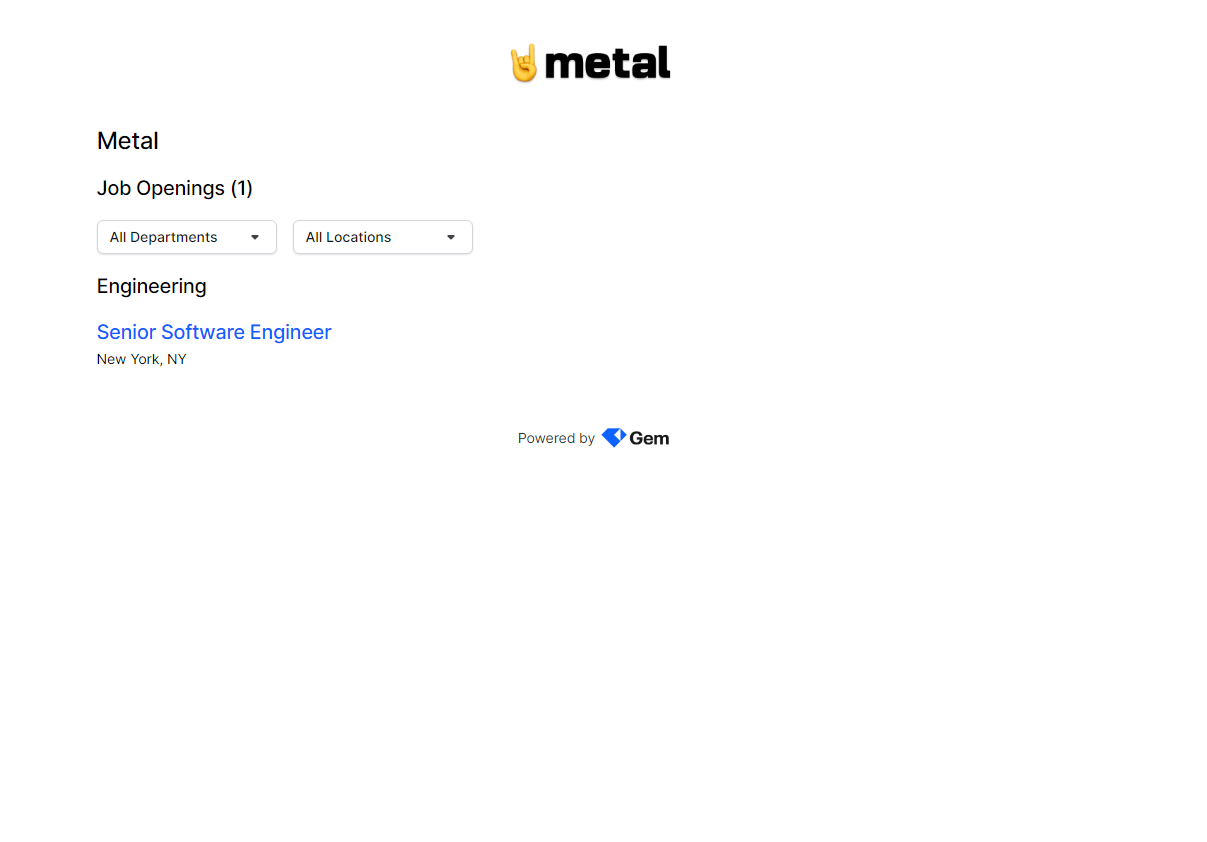1207x842 pixels.
Task: Click the Powered by text
Action: coord(556,438)
